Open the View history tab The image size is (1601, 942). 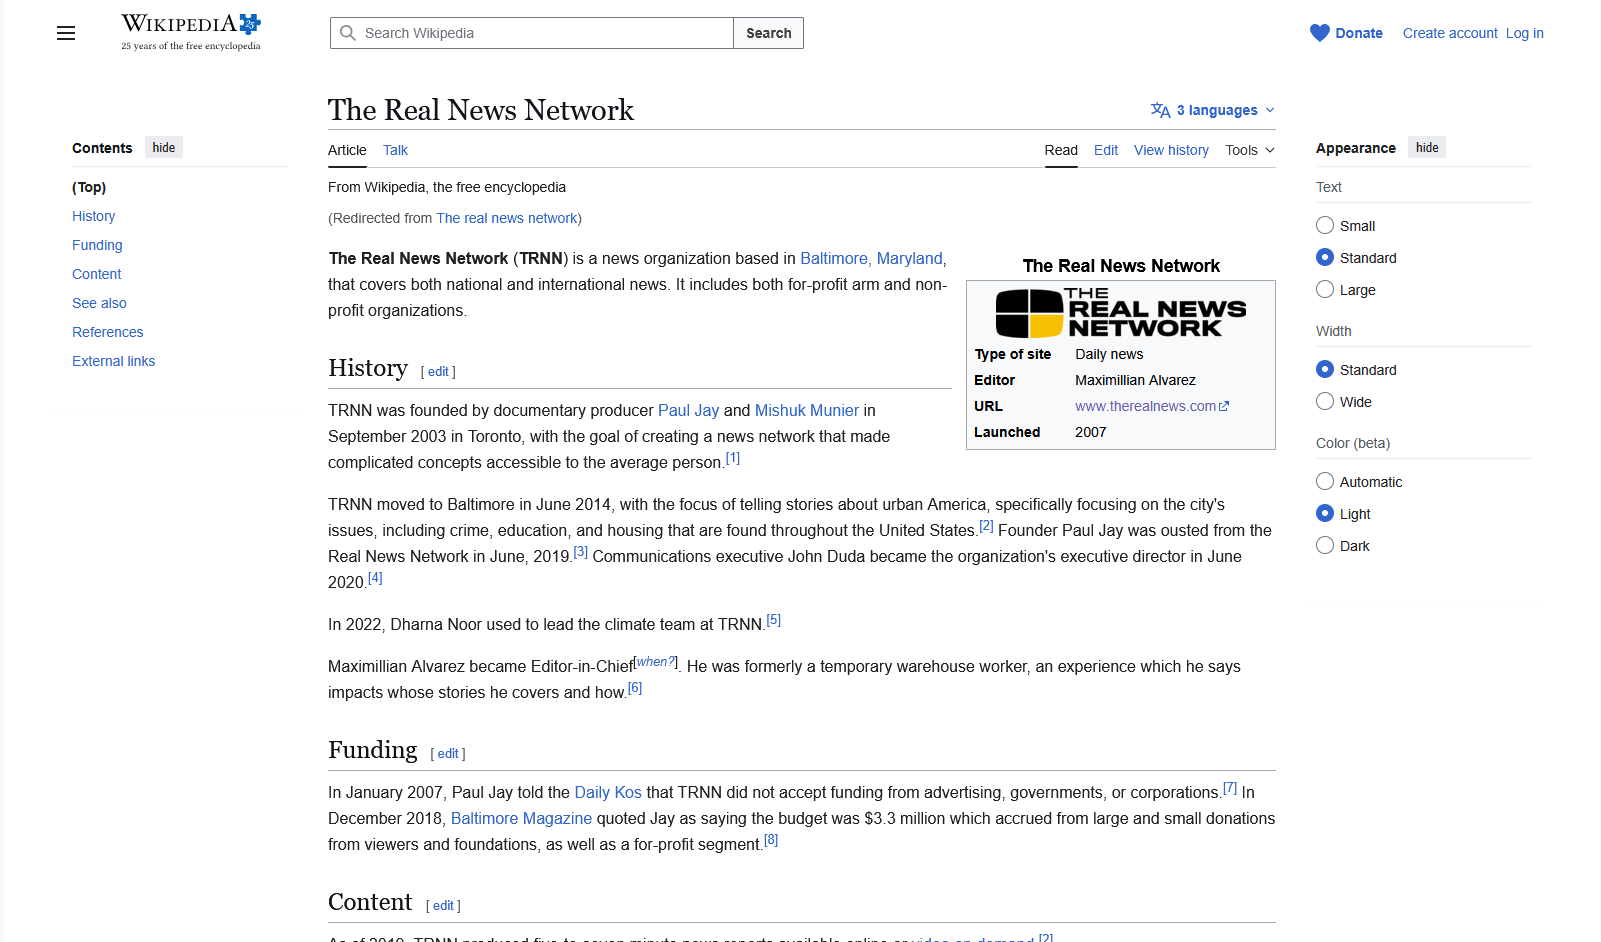pos(1171,150)
